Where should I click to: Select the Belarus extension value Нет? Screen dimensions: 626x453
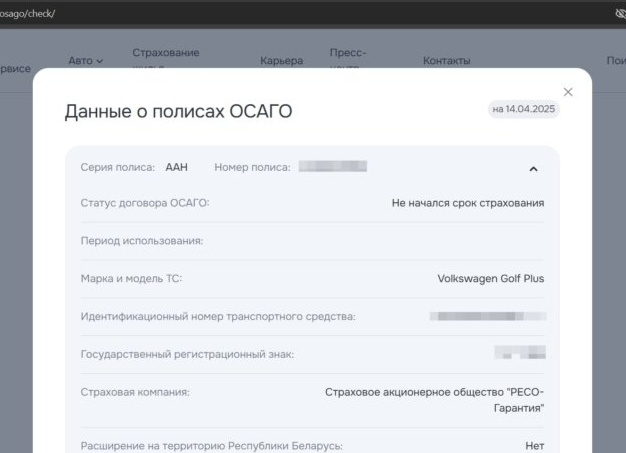[x=535, y=446]
